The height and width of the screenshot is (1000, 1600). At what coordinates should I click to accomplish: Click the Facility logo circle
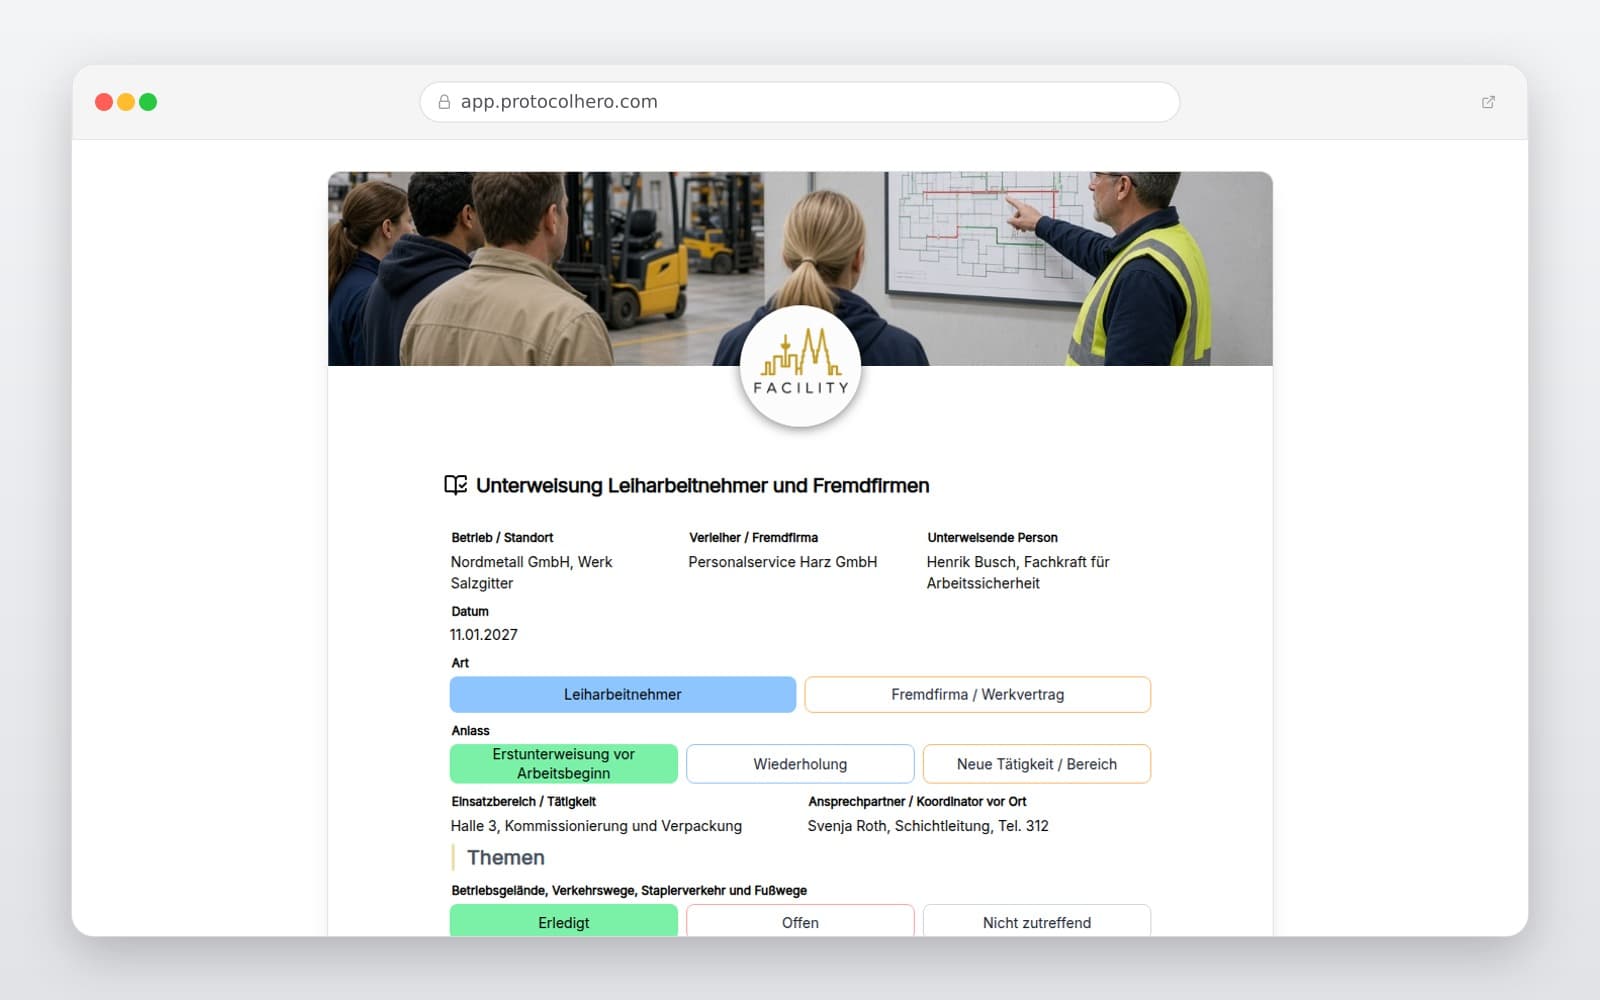coord(800,366)
